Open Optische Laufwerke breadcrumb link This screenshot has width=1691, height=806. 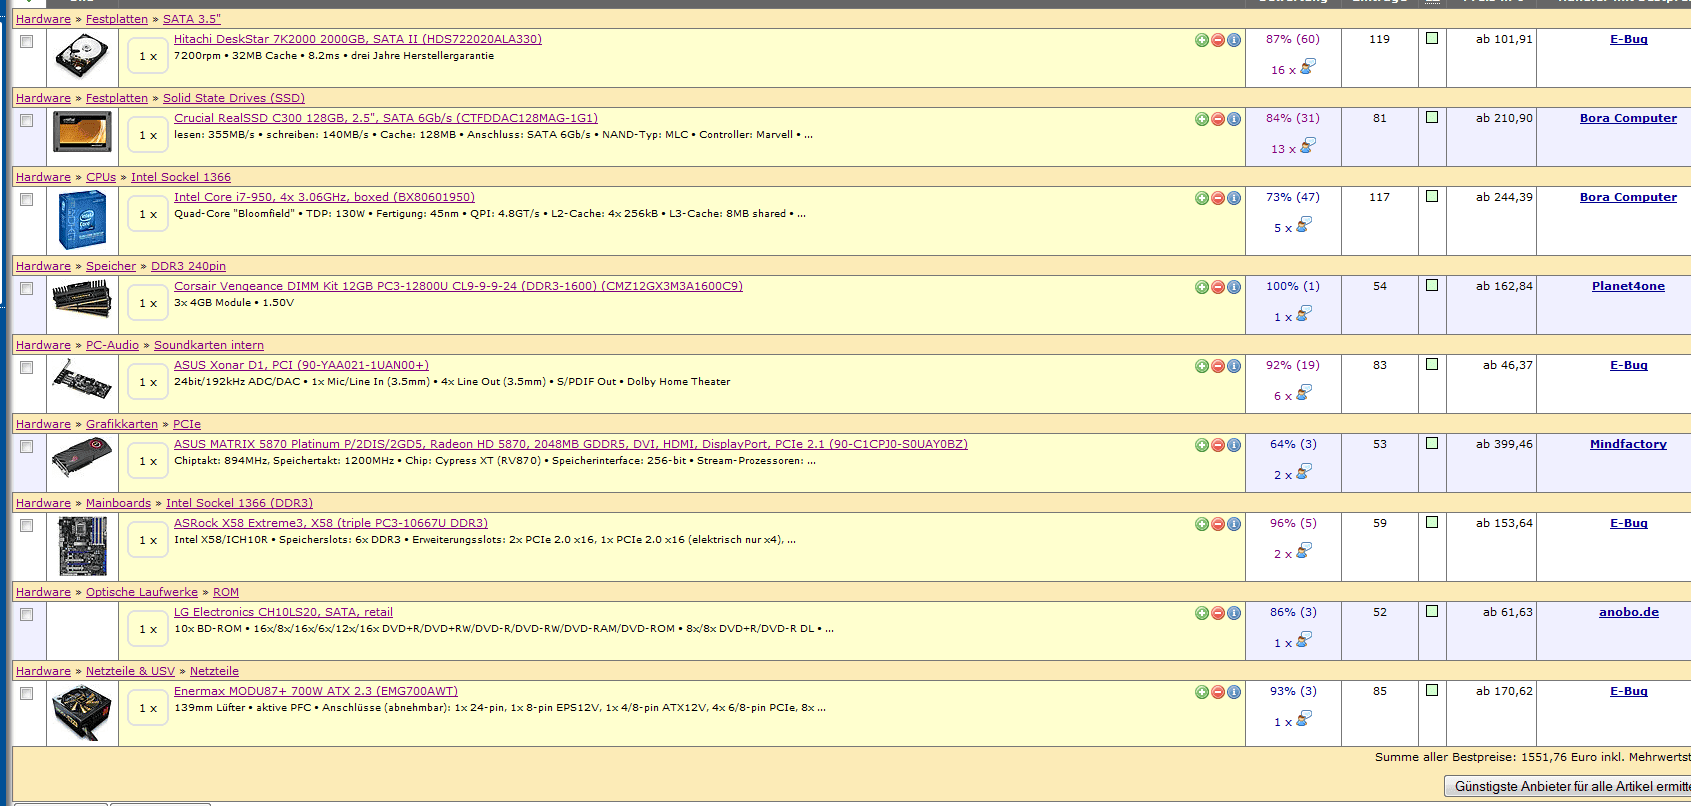point(142,592)
